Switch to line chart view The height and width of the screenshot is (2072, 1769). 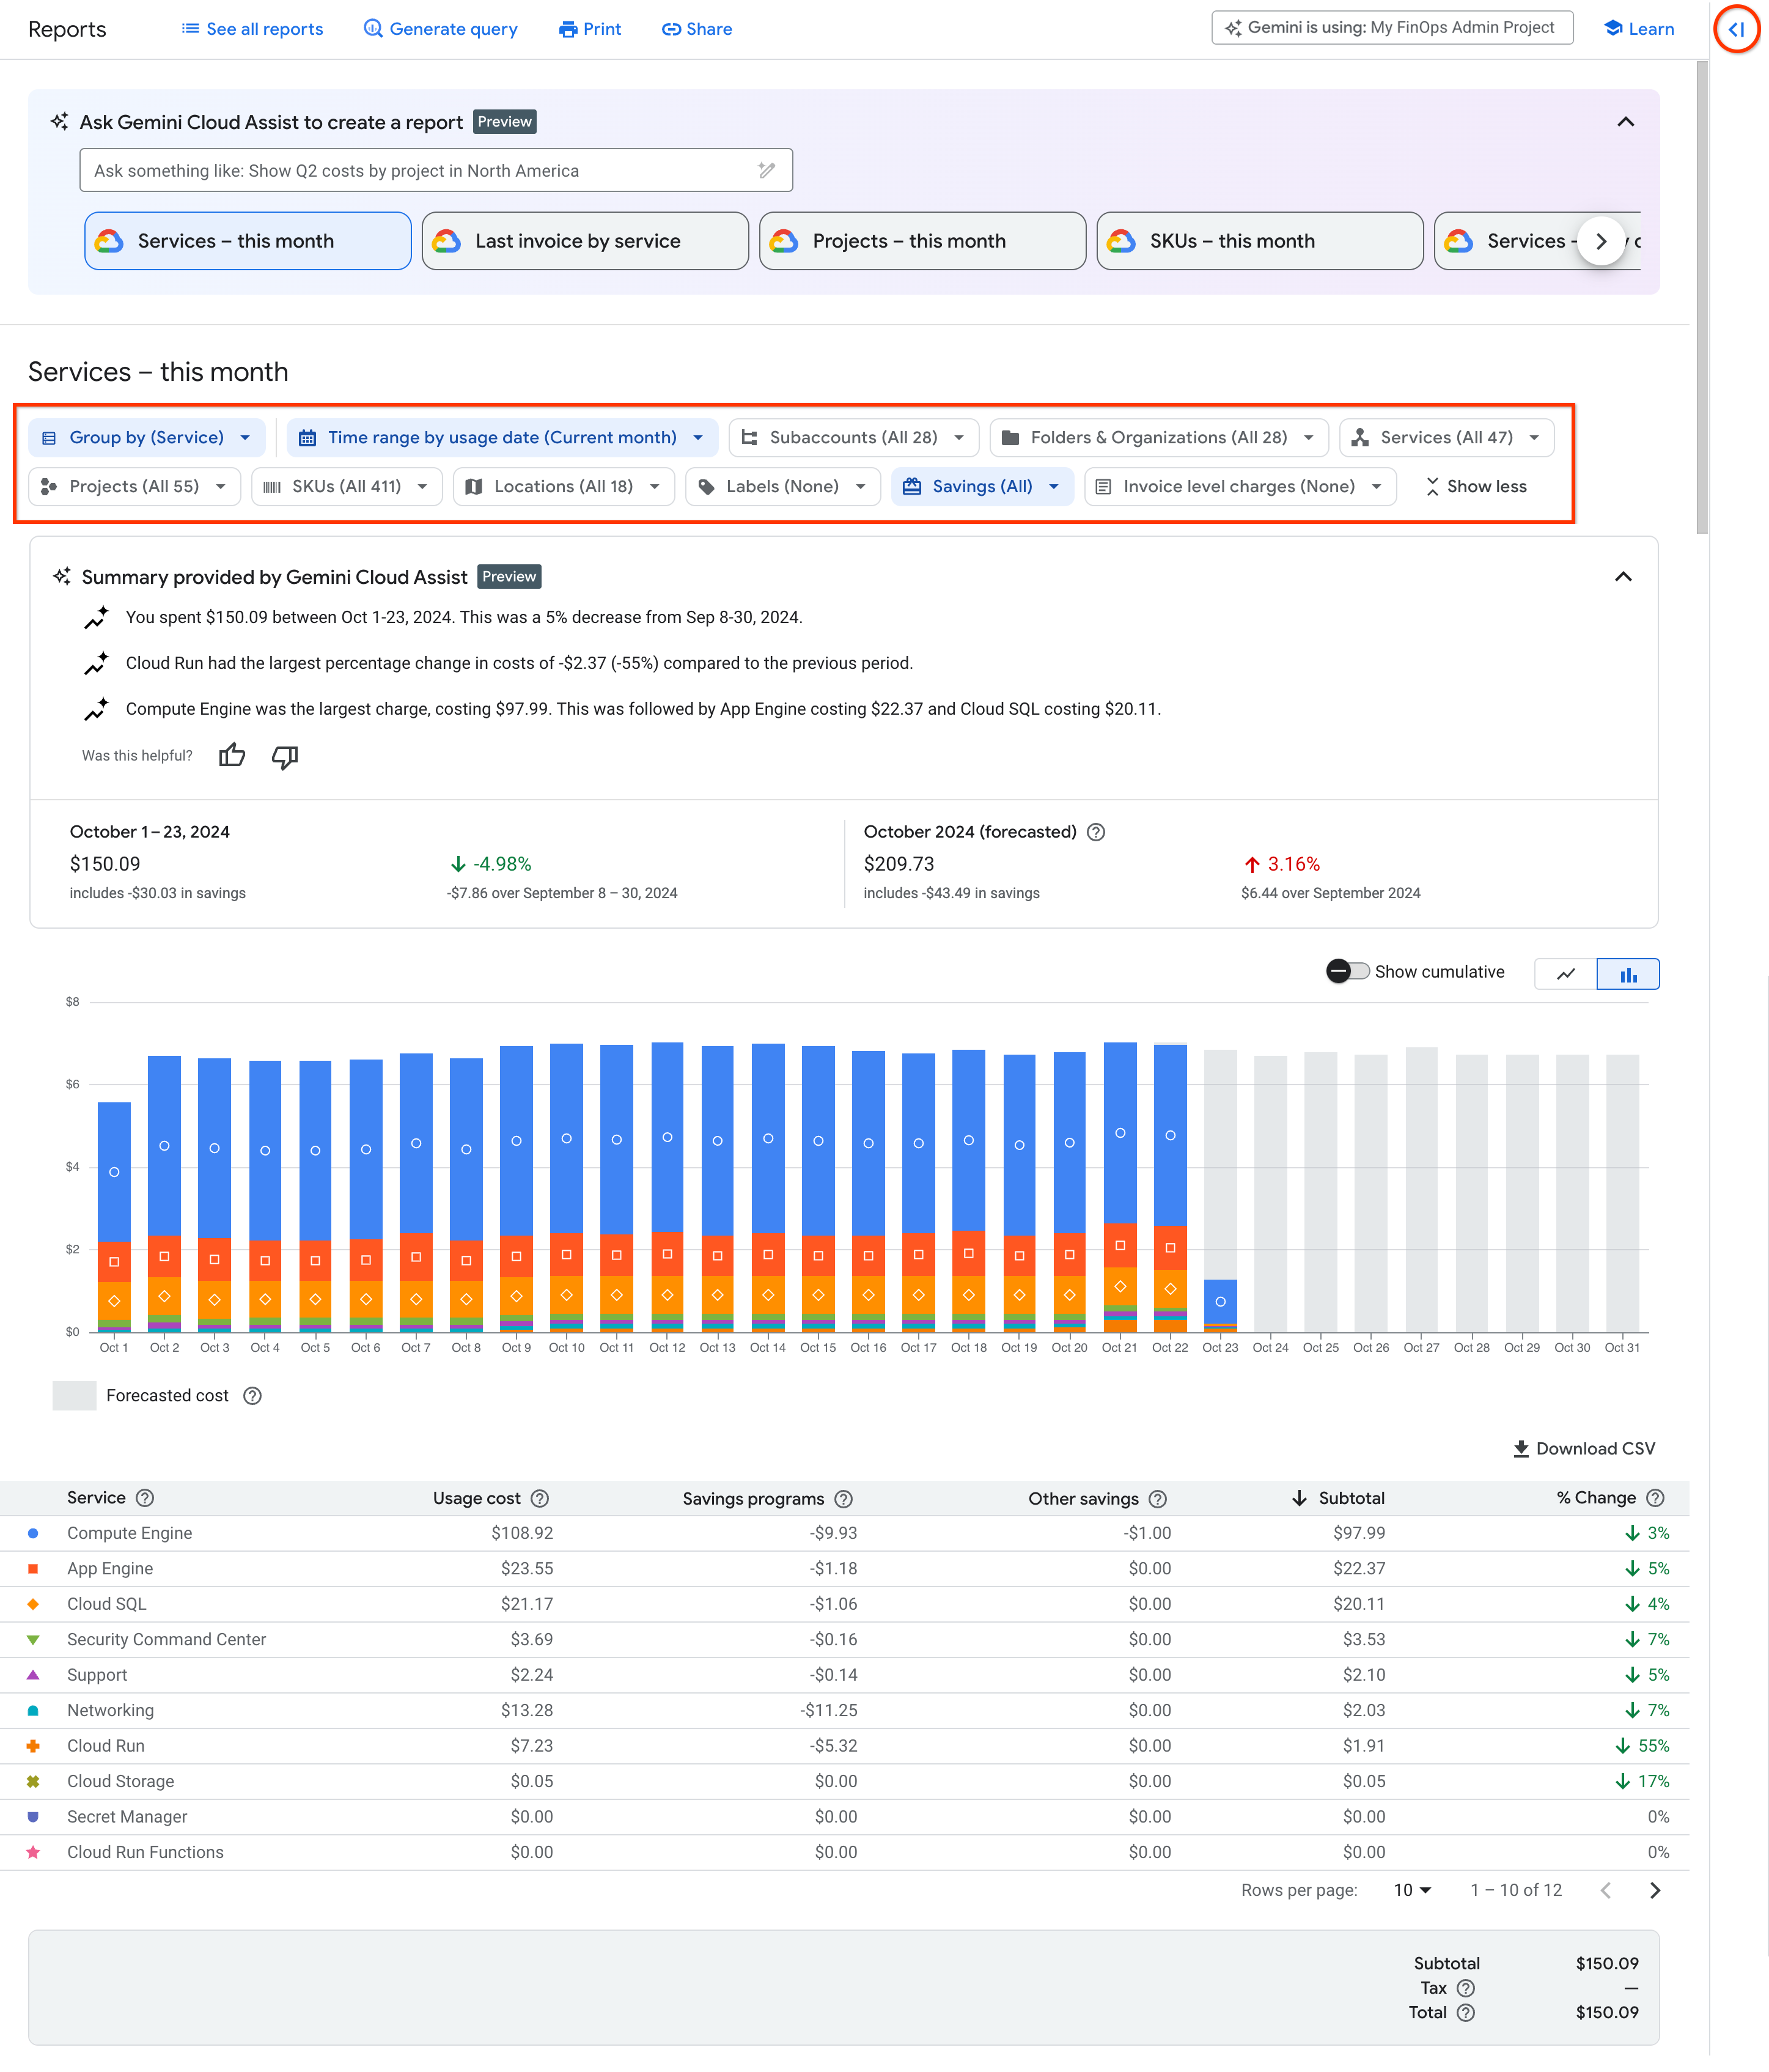click(x=1565, y=974)
